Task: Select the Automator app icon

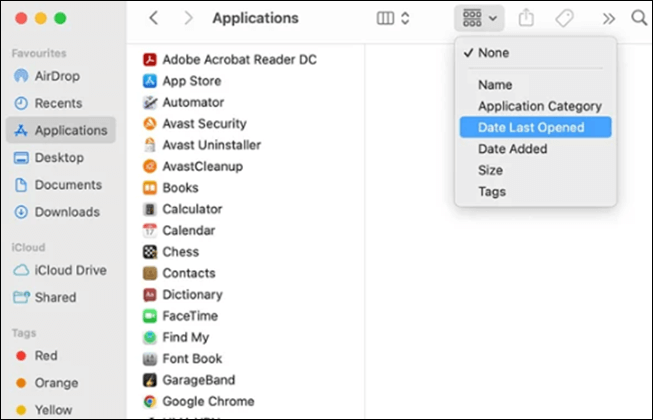Action: [x=150, y=102]
